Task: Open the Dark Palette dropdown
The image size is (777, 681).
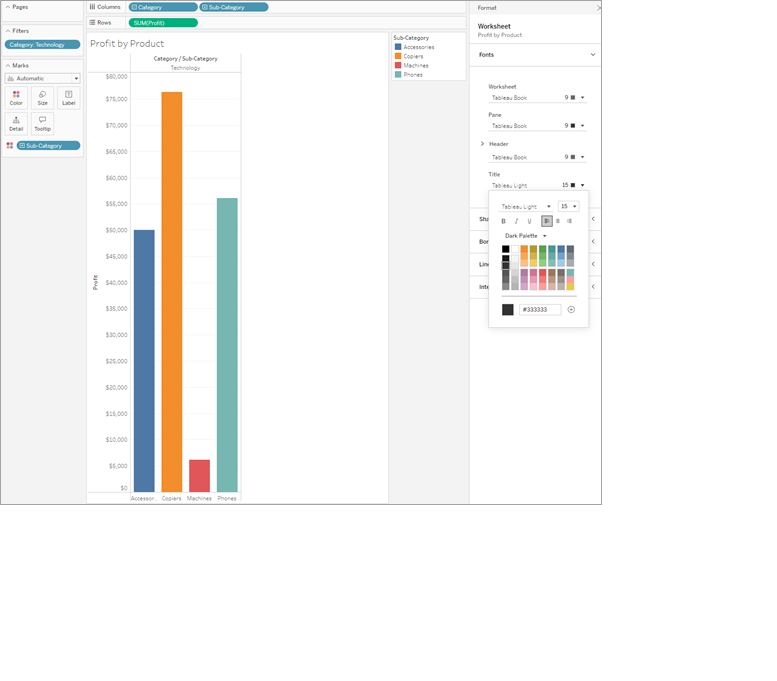Action: click(x=525, y=236)
